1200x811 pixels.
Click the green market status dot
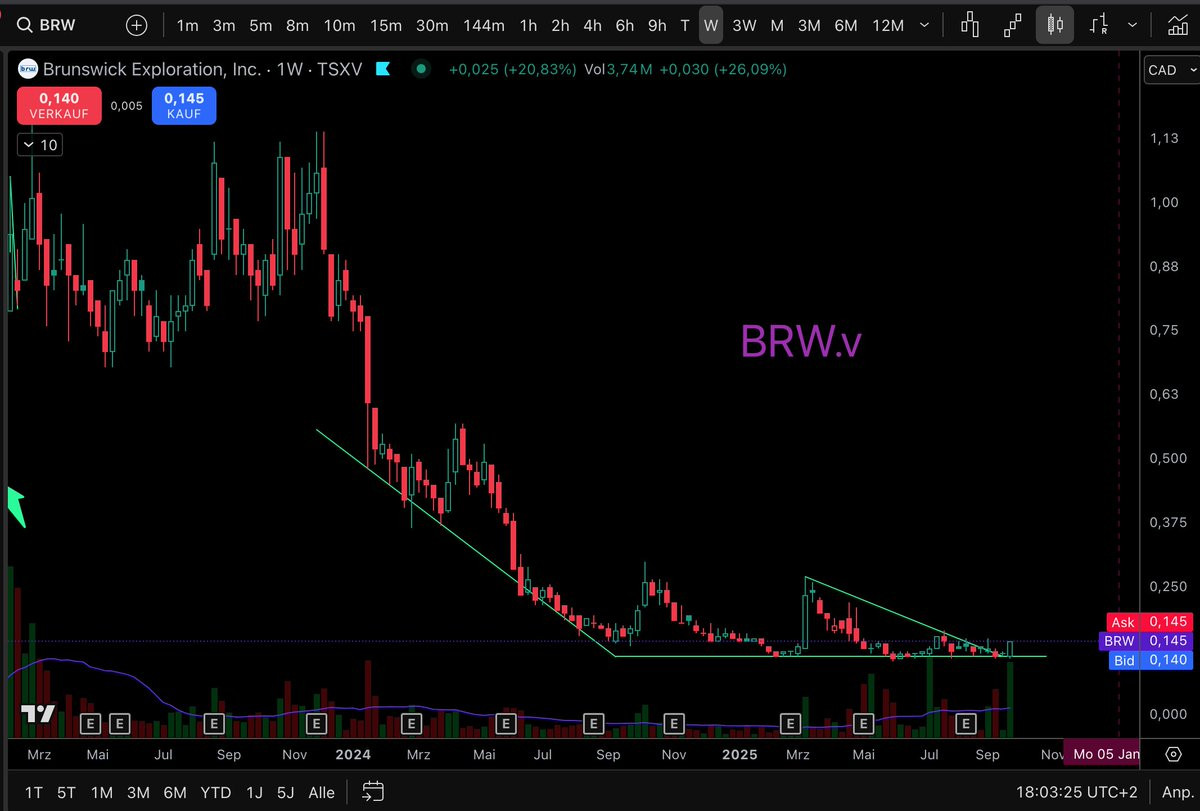click(x=421, y=69)
